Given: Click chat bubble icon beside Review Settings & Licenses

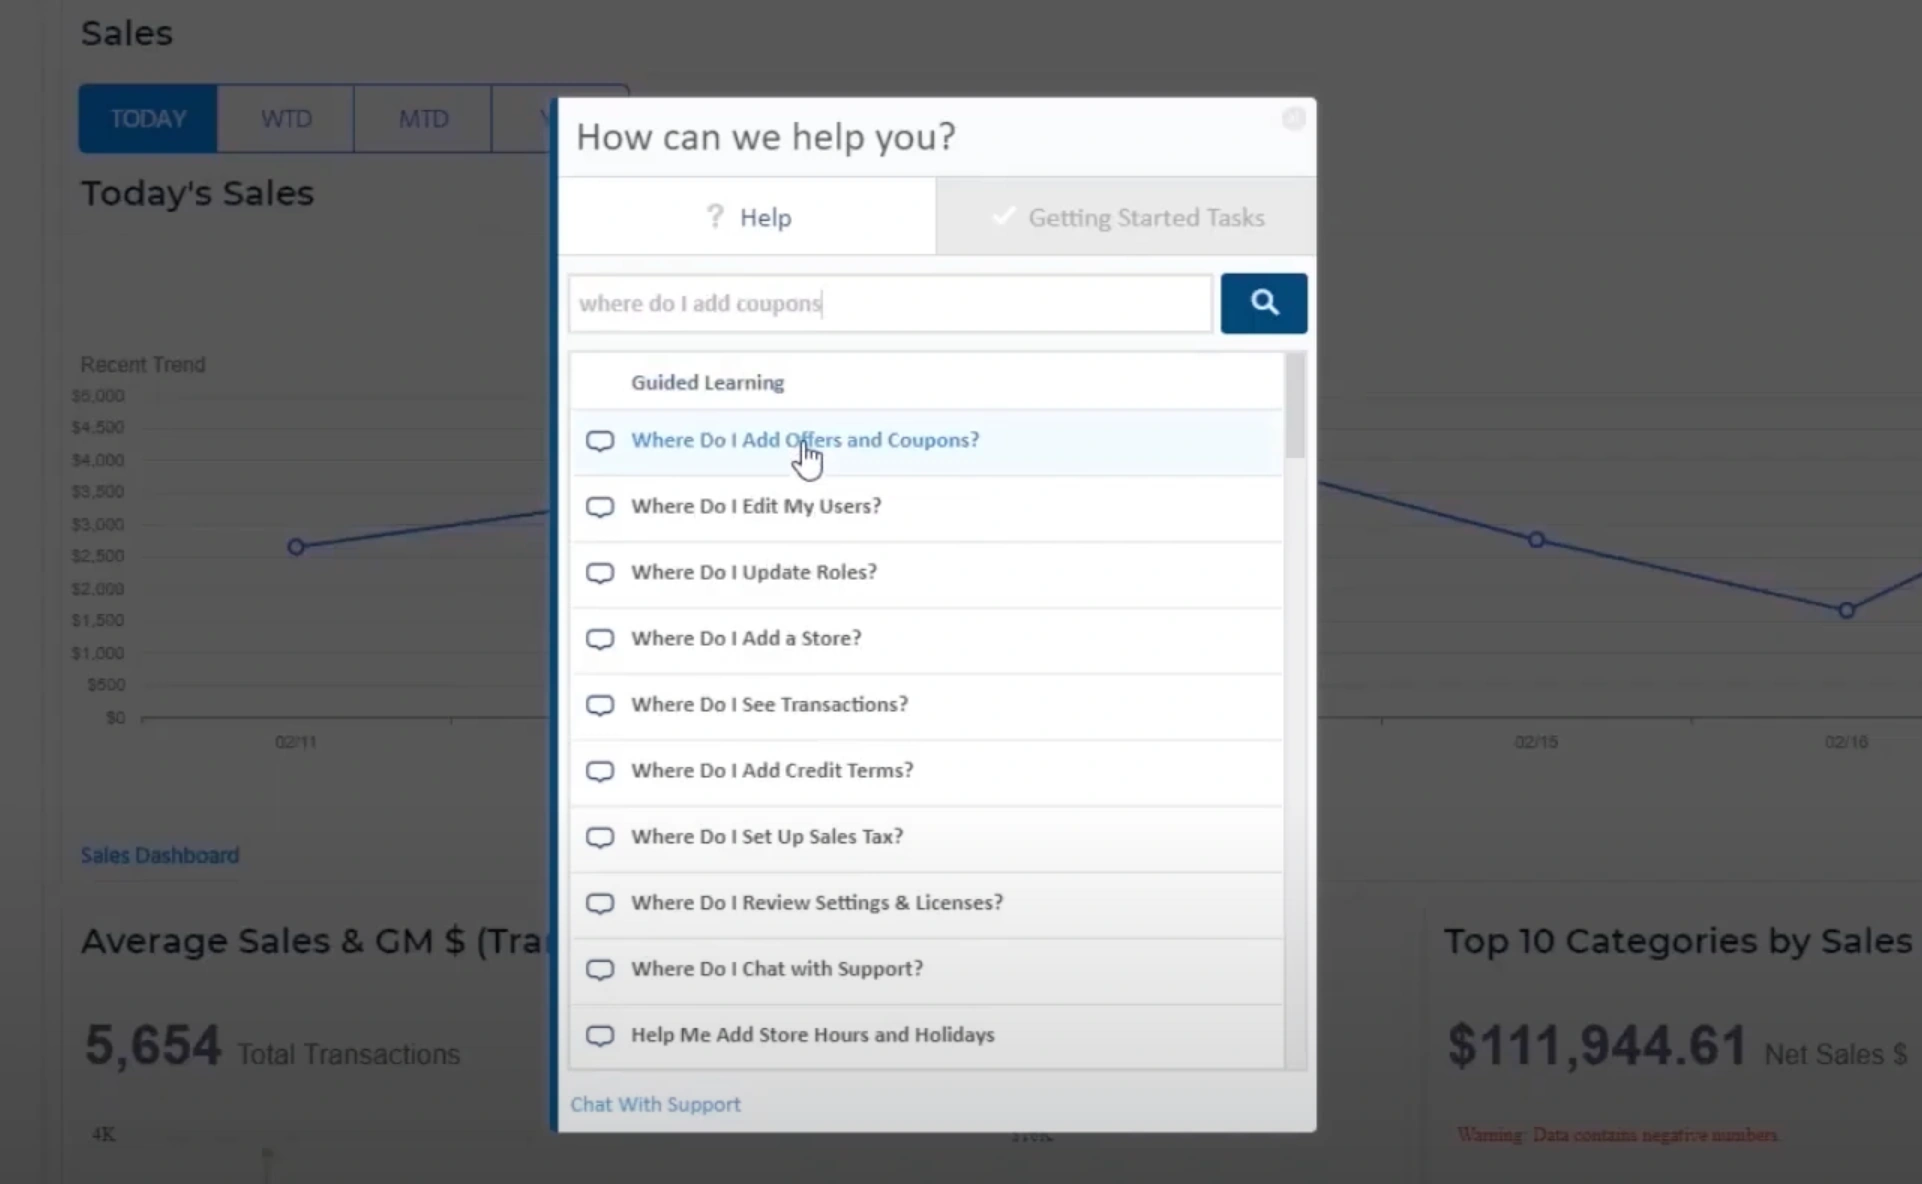Looking at the screenshot, I should point(600,903).
